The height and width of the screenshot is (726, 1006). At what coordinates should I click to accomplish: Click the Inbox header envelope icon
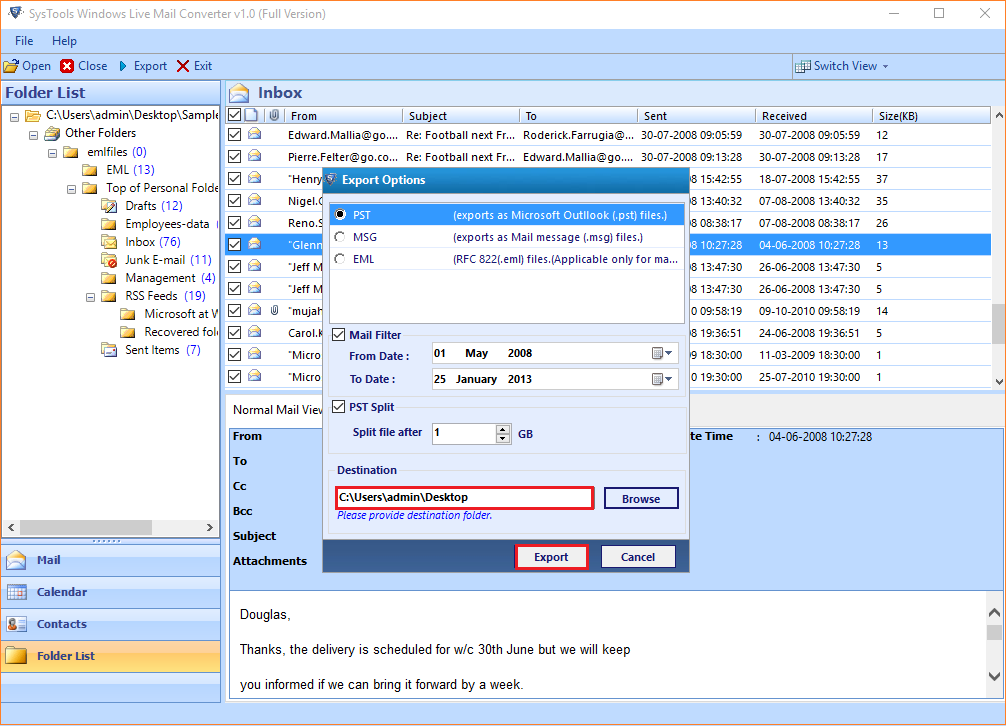(239, 93)
